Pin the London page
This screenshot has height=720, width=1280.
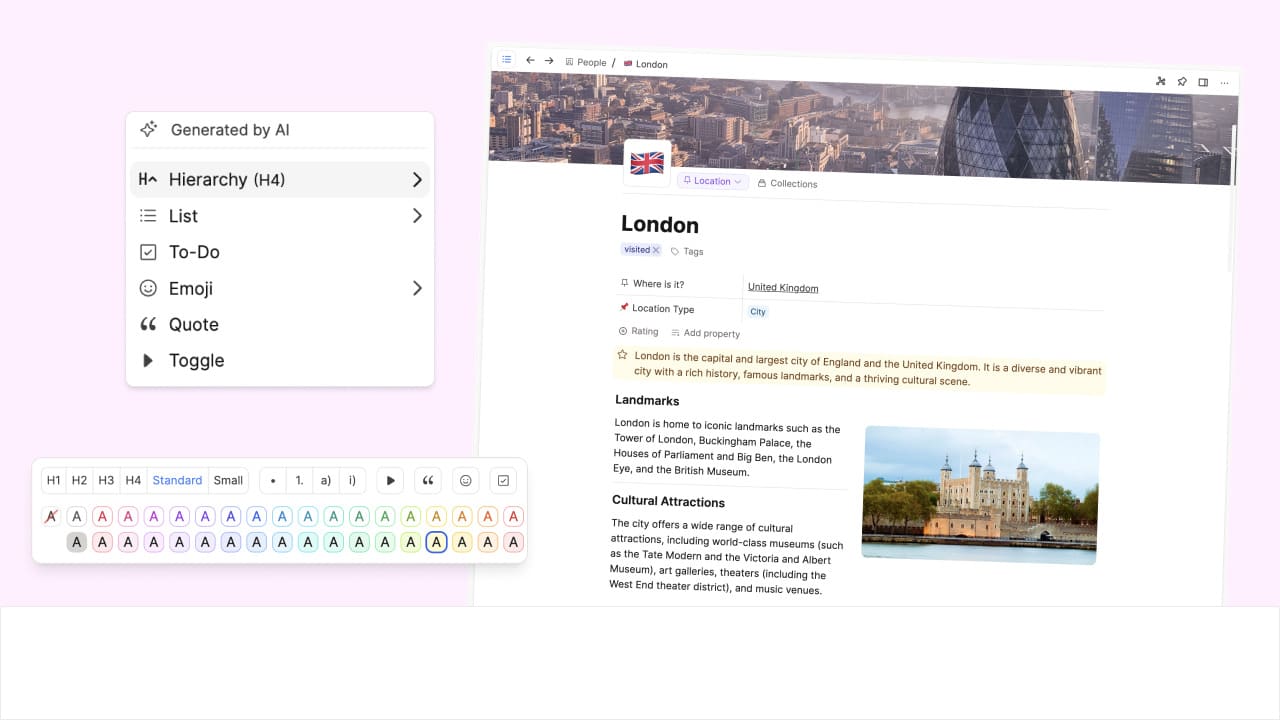click(x=1182, y=82)
